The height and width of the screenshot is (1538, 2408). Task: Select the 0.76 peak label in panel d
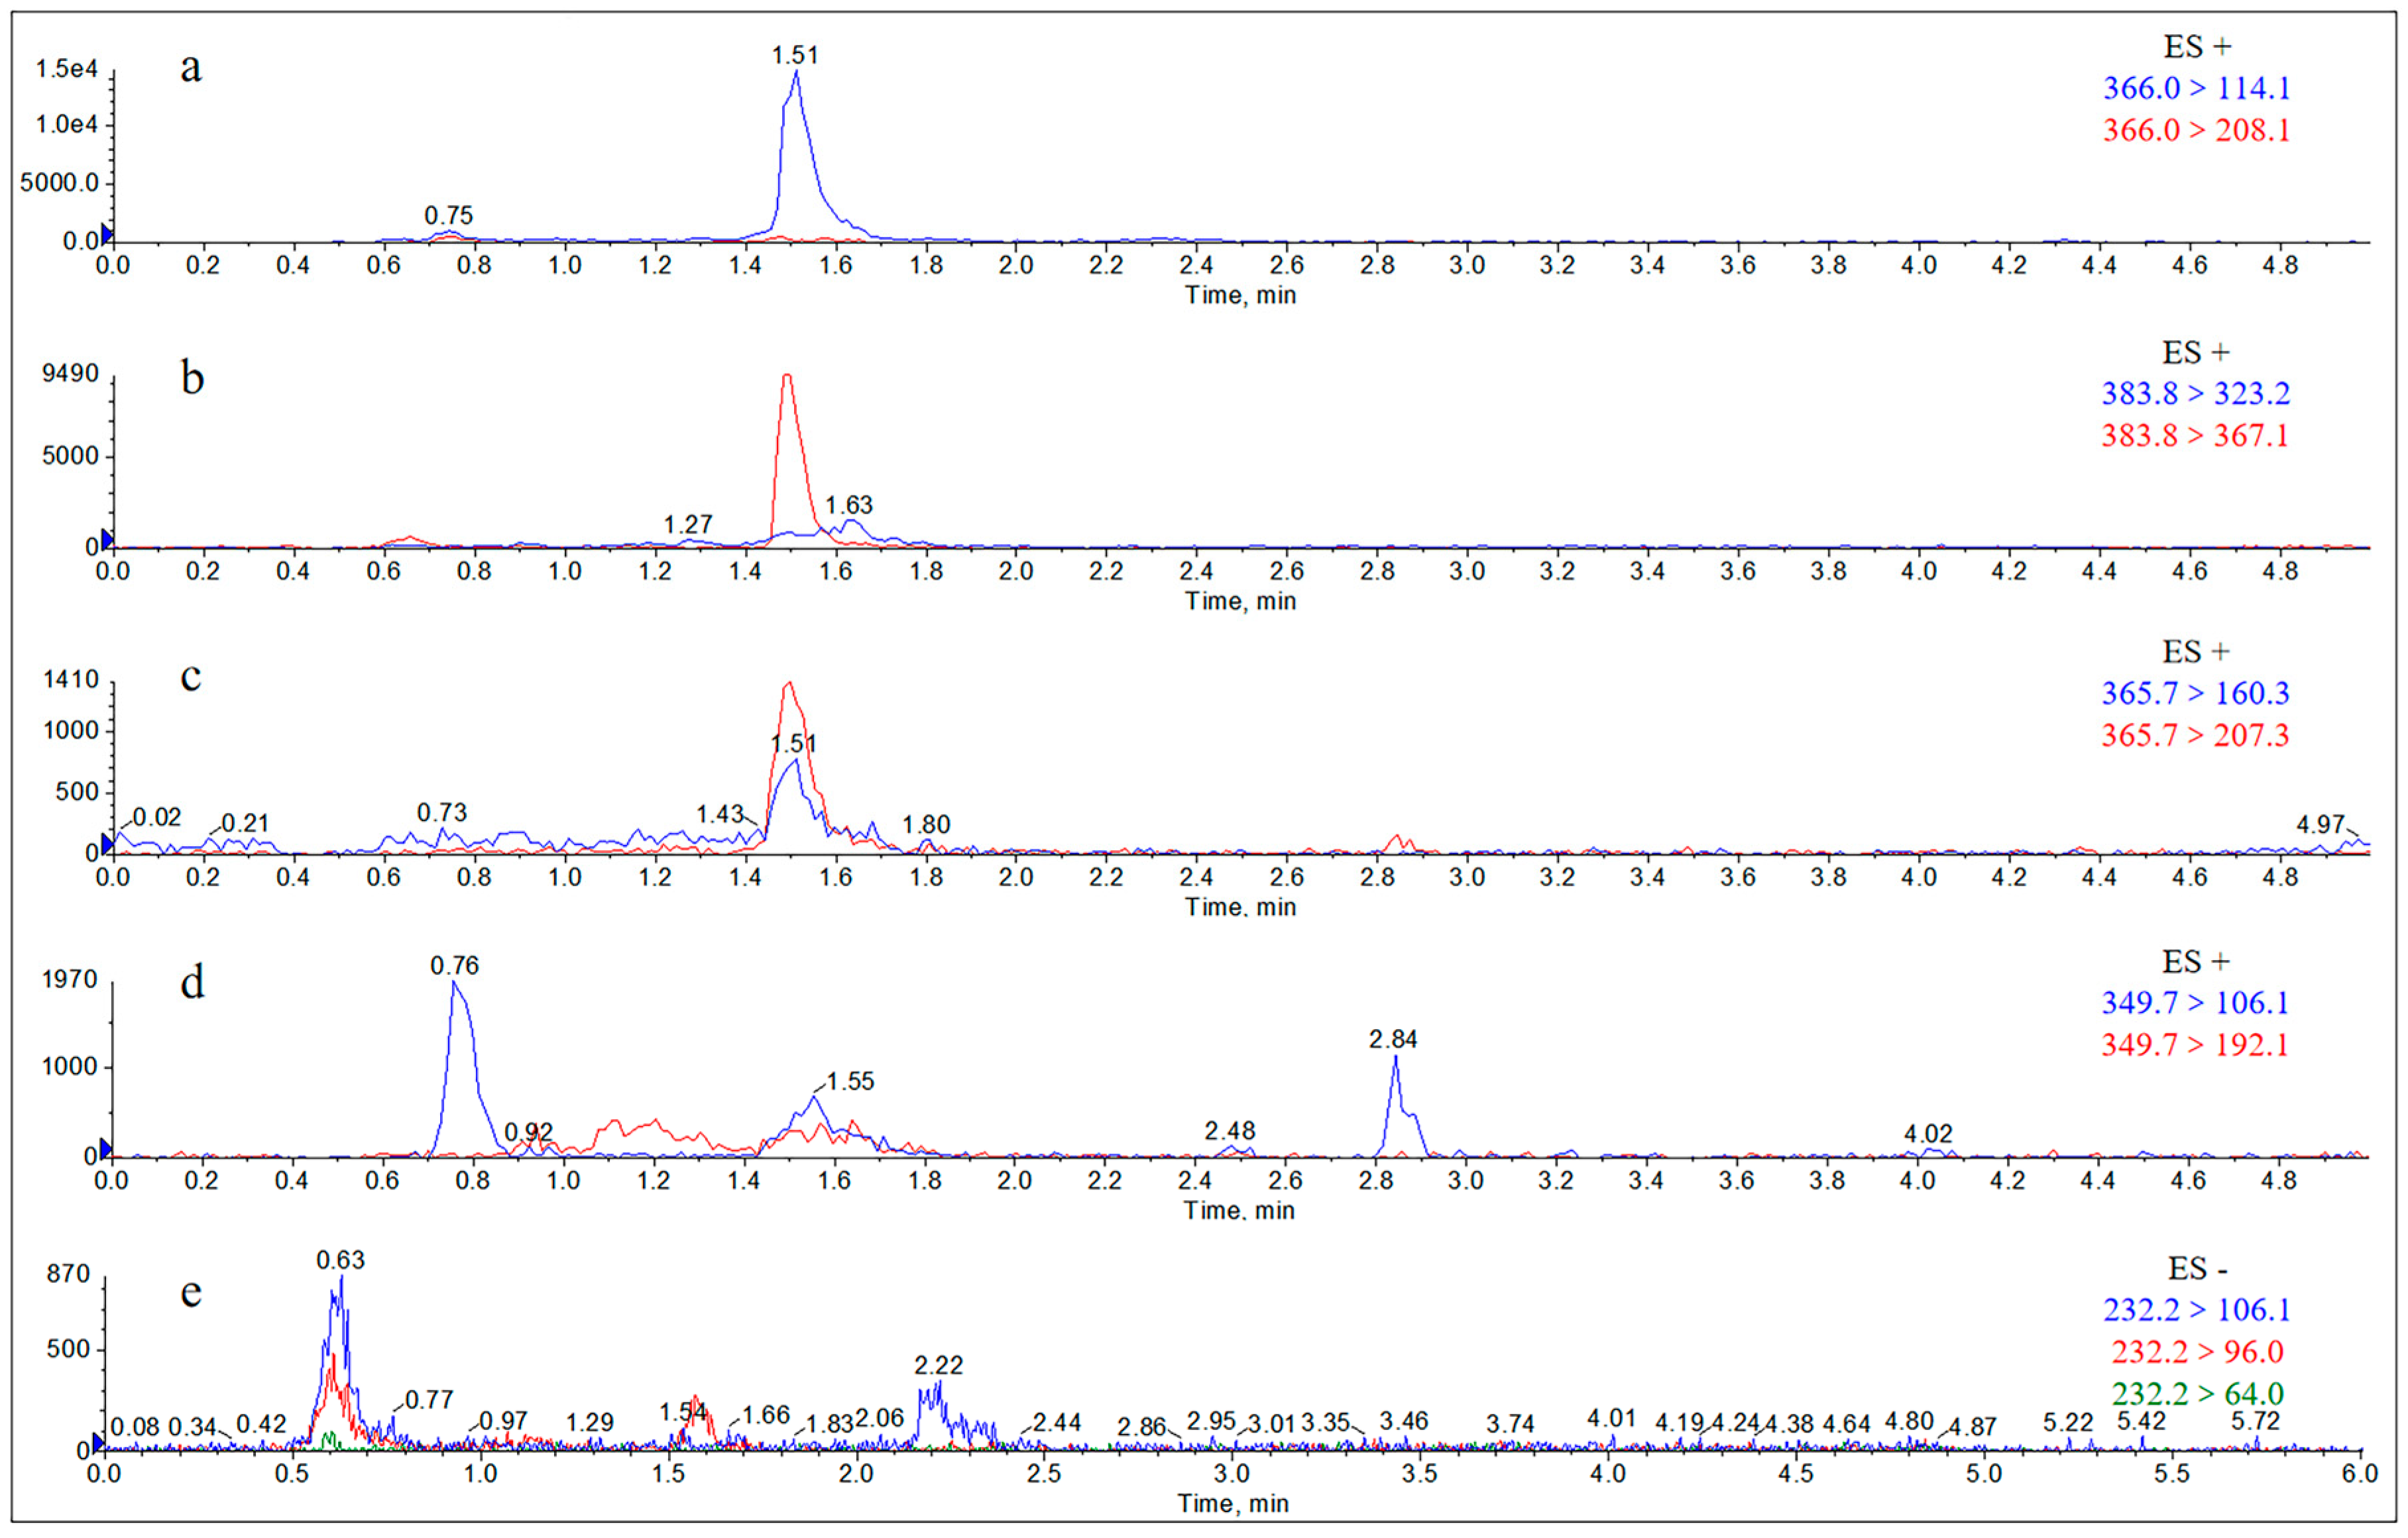tap(454, 965)
